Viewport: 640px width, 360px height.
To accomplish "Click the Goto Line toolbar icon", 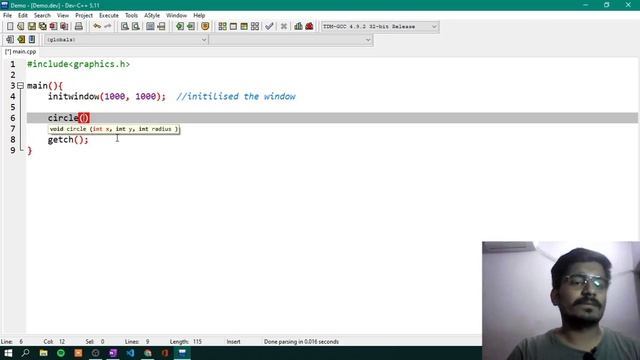I will click(x=161, y=27).
